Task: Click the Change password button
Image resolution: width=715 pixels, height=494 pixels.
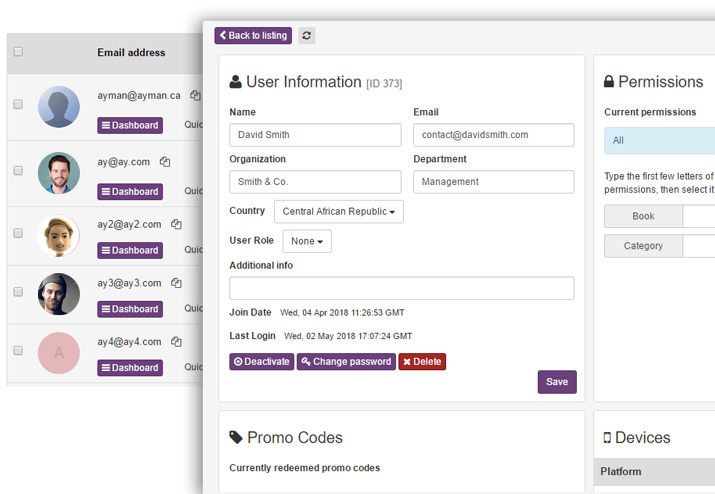Action: (346, 362)
